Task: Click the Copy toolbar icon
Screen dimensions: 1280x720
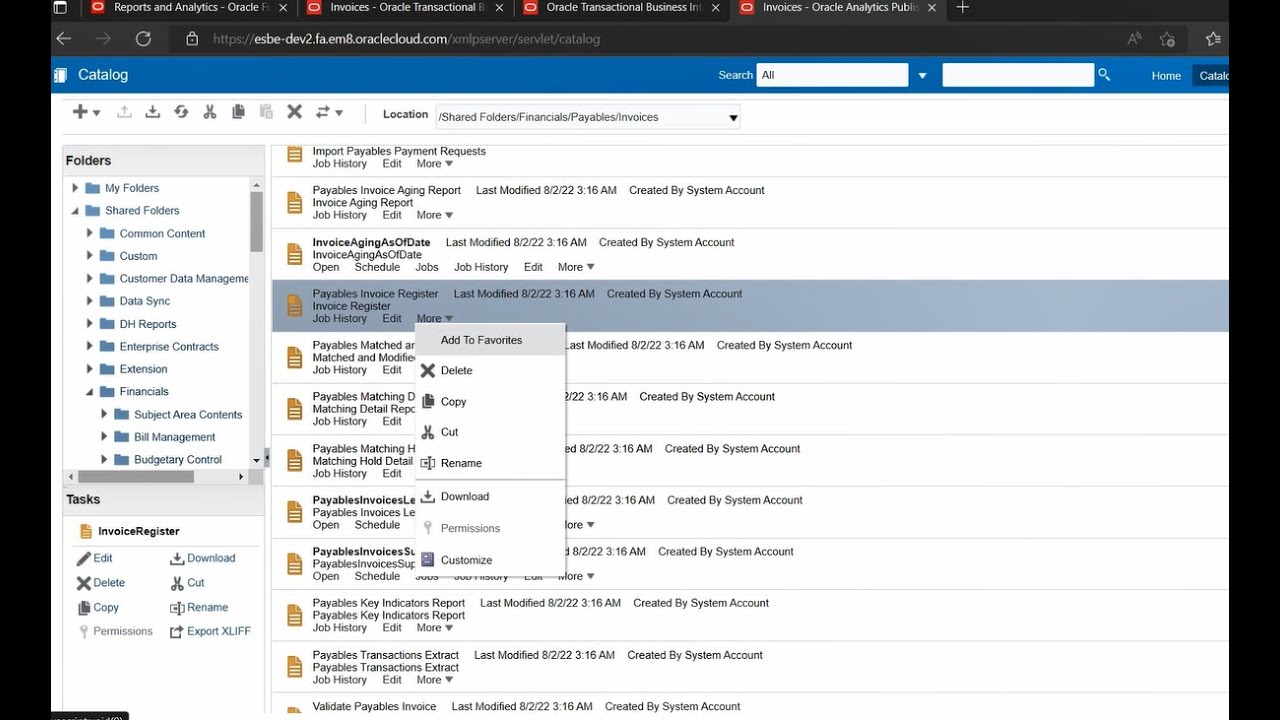Action: tap(238, 112)
